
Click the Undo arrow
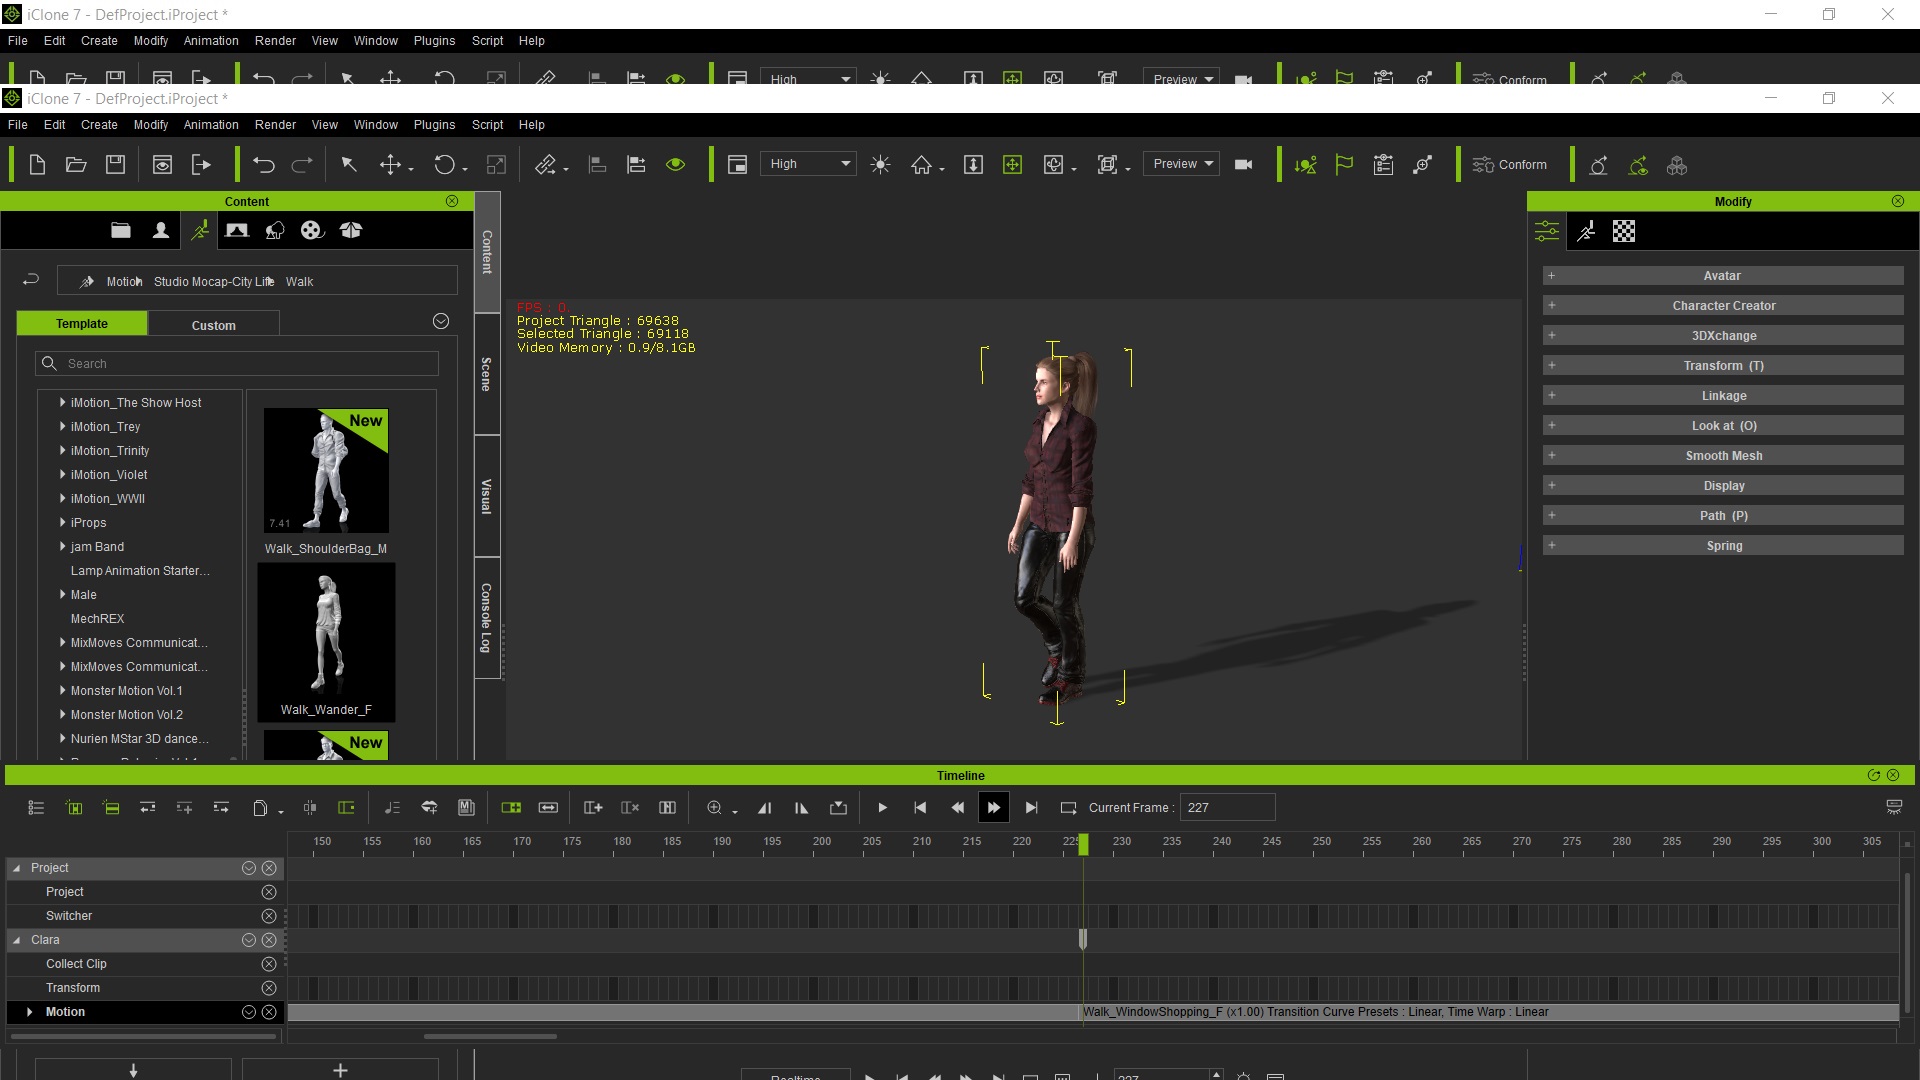[264, 165]
